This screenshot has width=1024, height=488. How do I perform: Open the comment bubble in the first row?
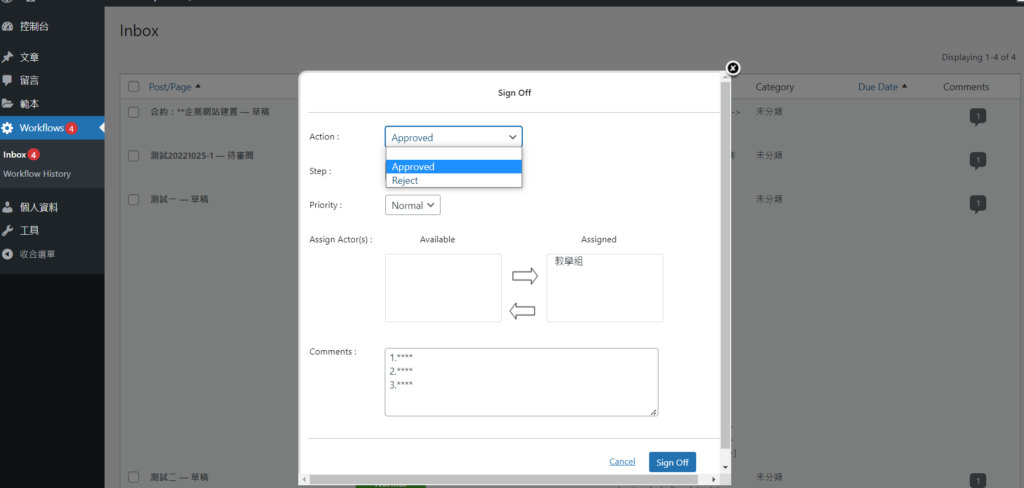(977, 117)
